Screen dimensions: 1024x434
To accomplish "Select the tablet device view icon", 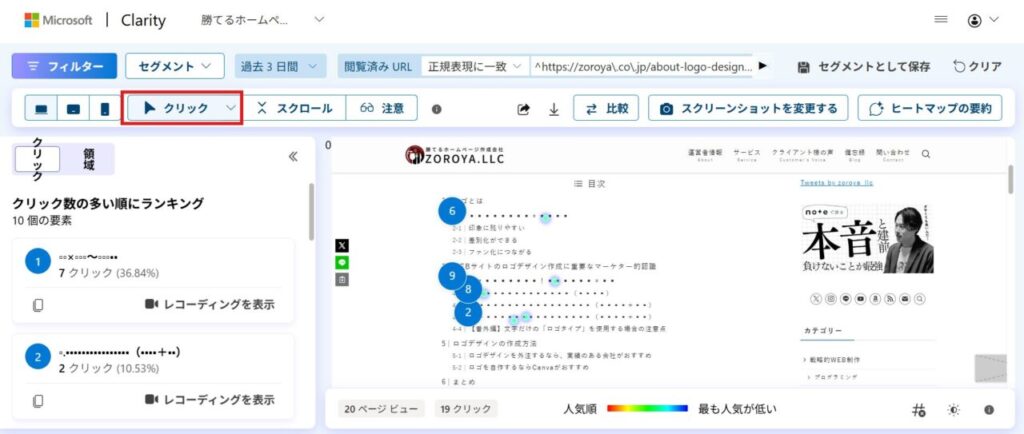I will tap(73, 108).
